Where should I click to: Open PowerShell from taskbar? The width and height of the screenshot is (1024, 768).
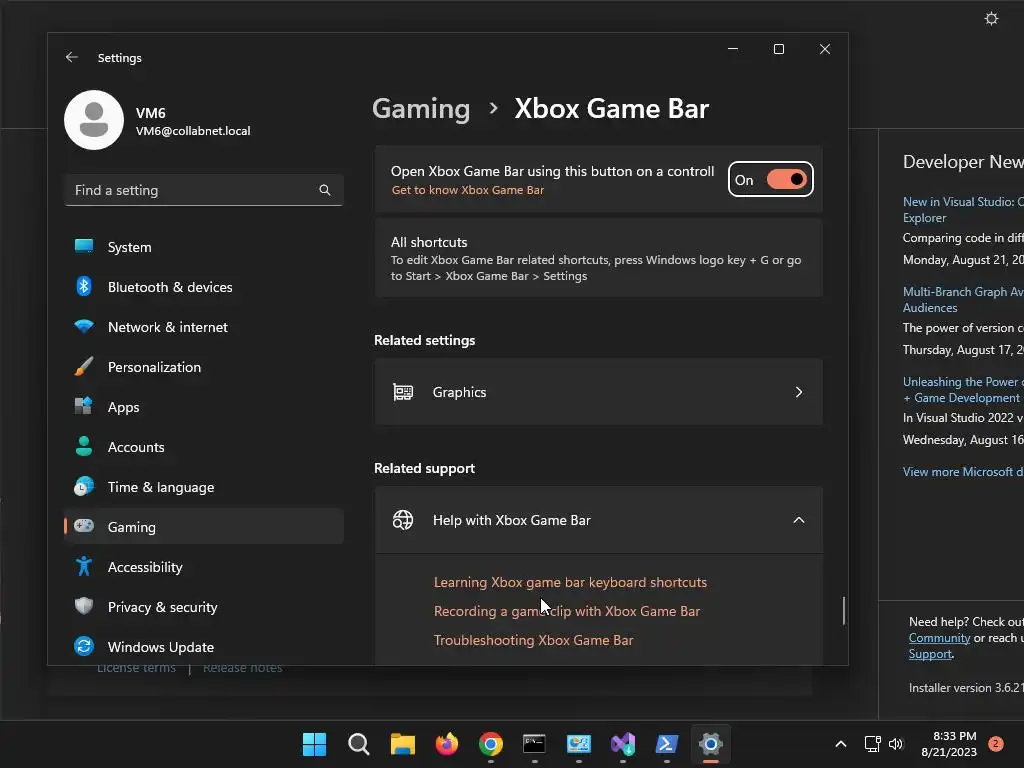(x=667, y=744)
